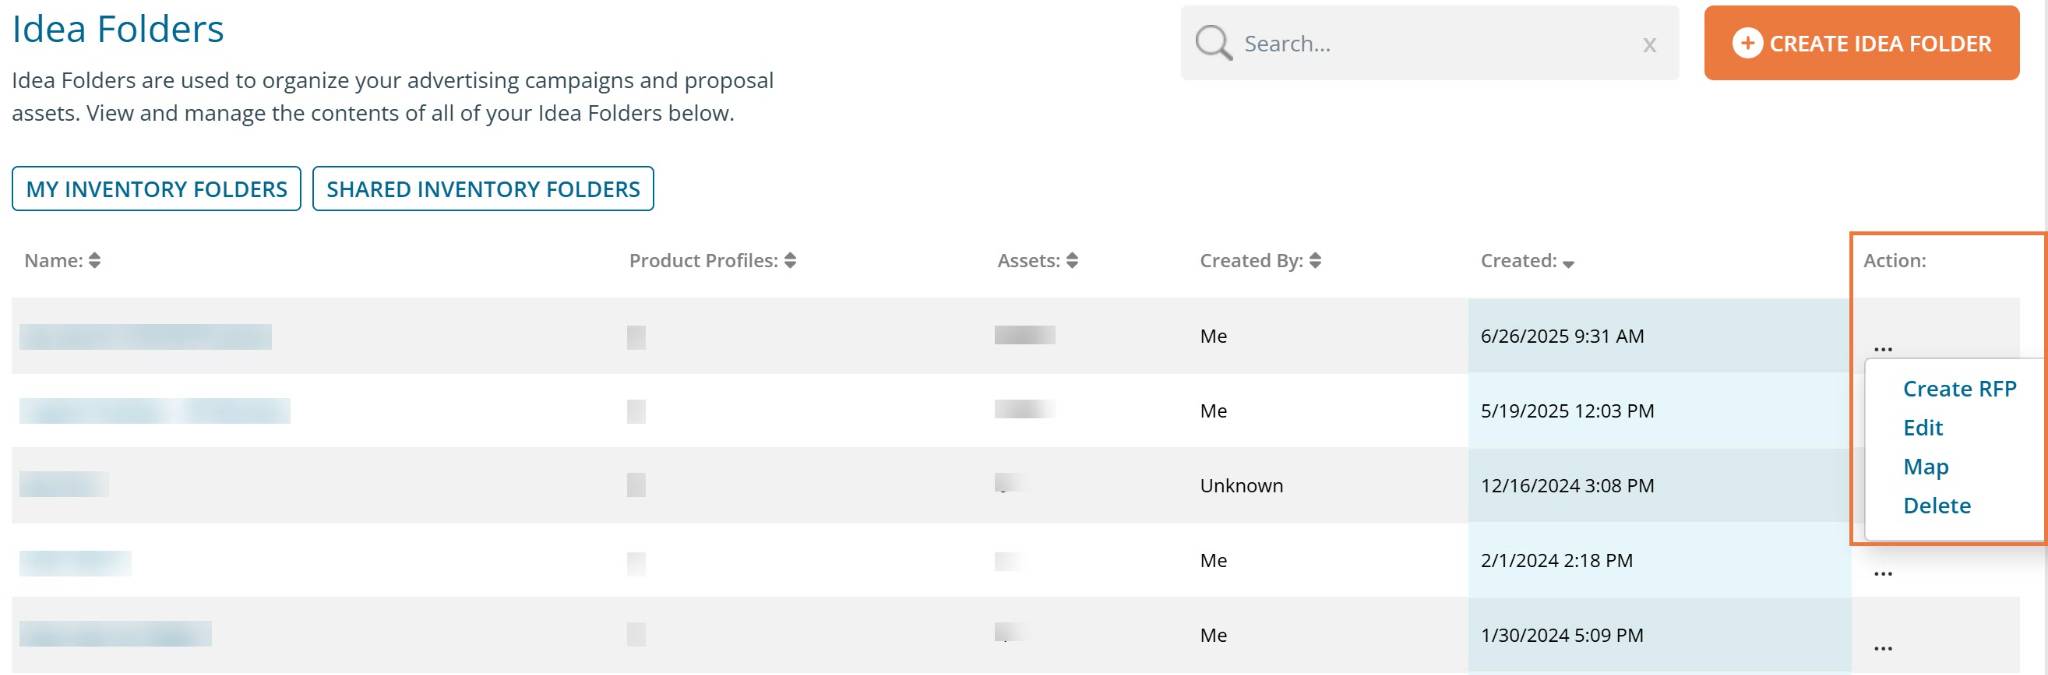Open the My Inventory Folders tab
The width and height of the screenshot is (2048, 675).
(156, 189)
